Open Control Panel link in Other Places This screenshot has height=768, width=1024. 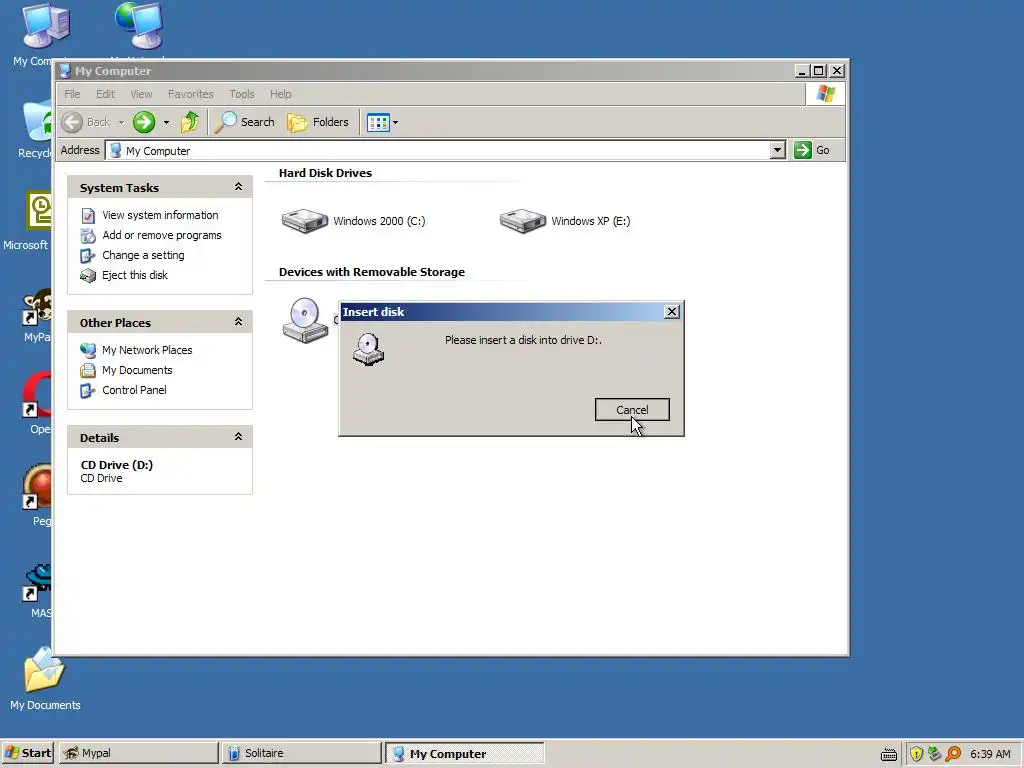(x=134, y=390)
